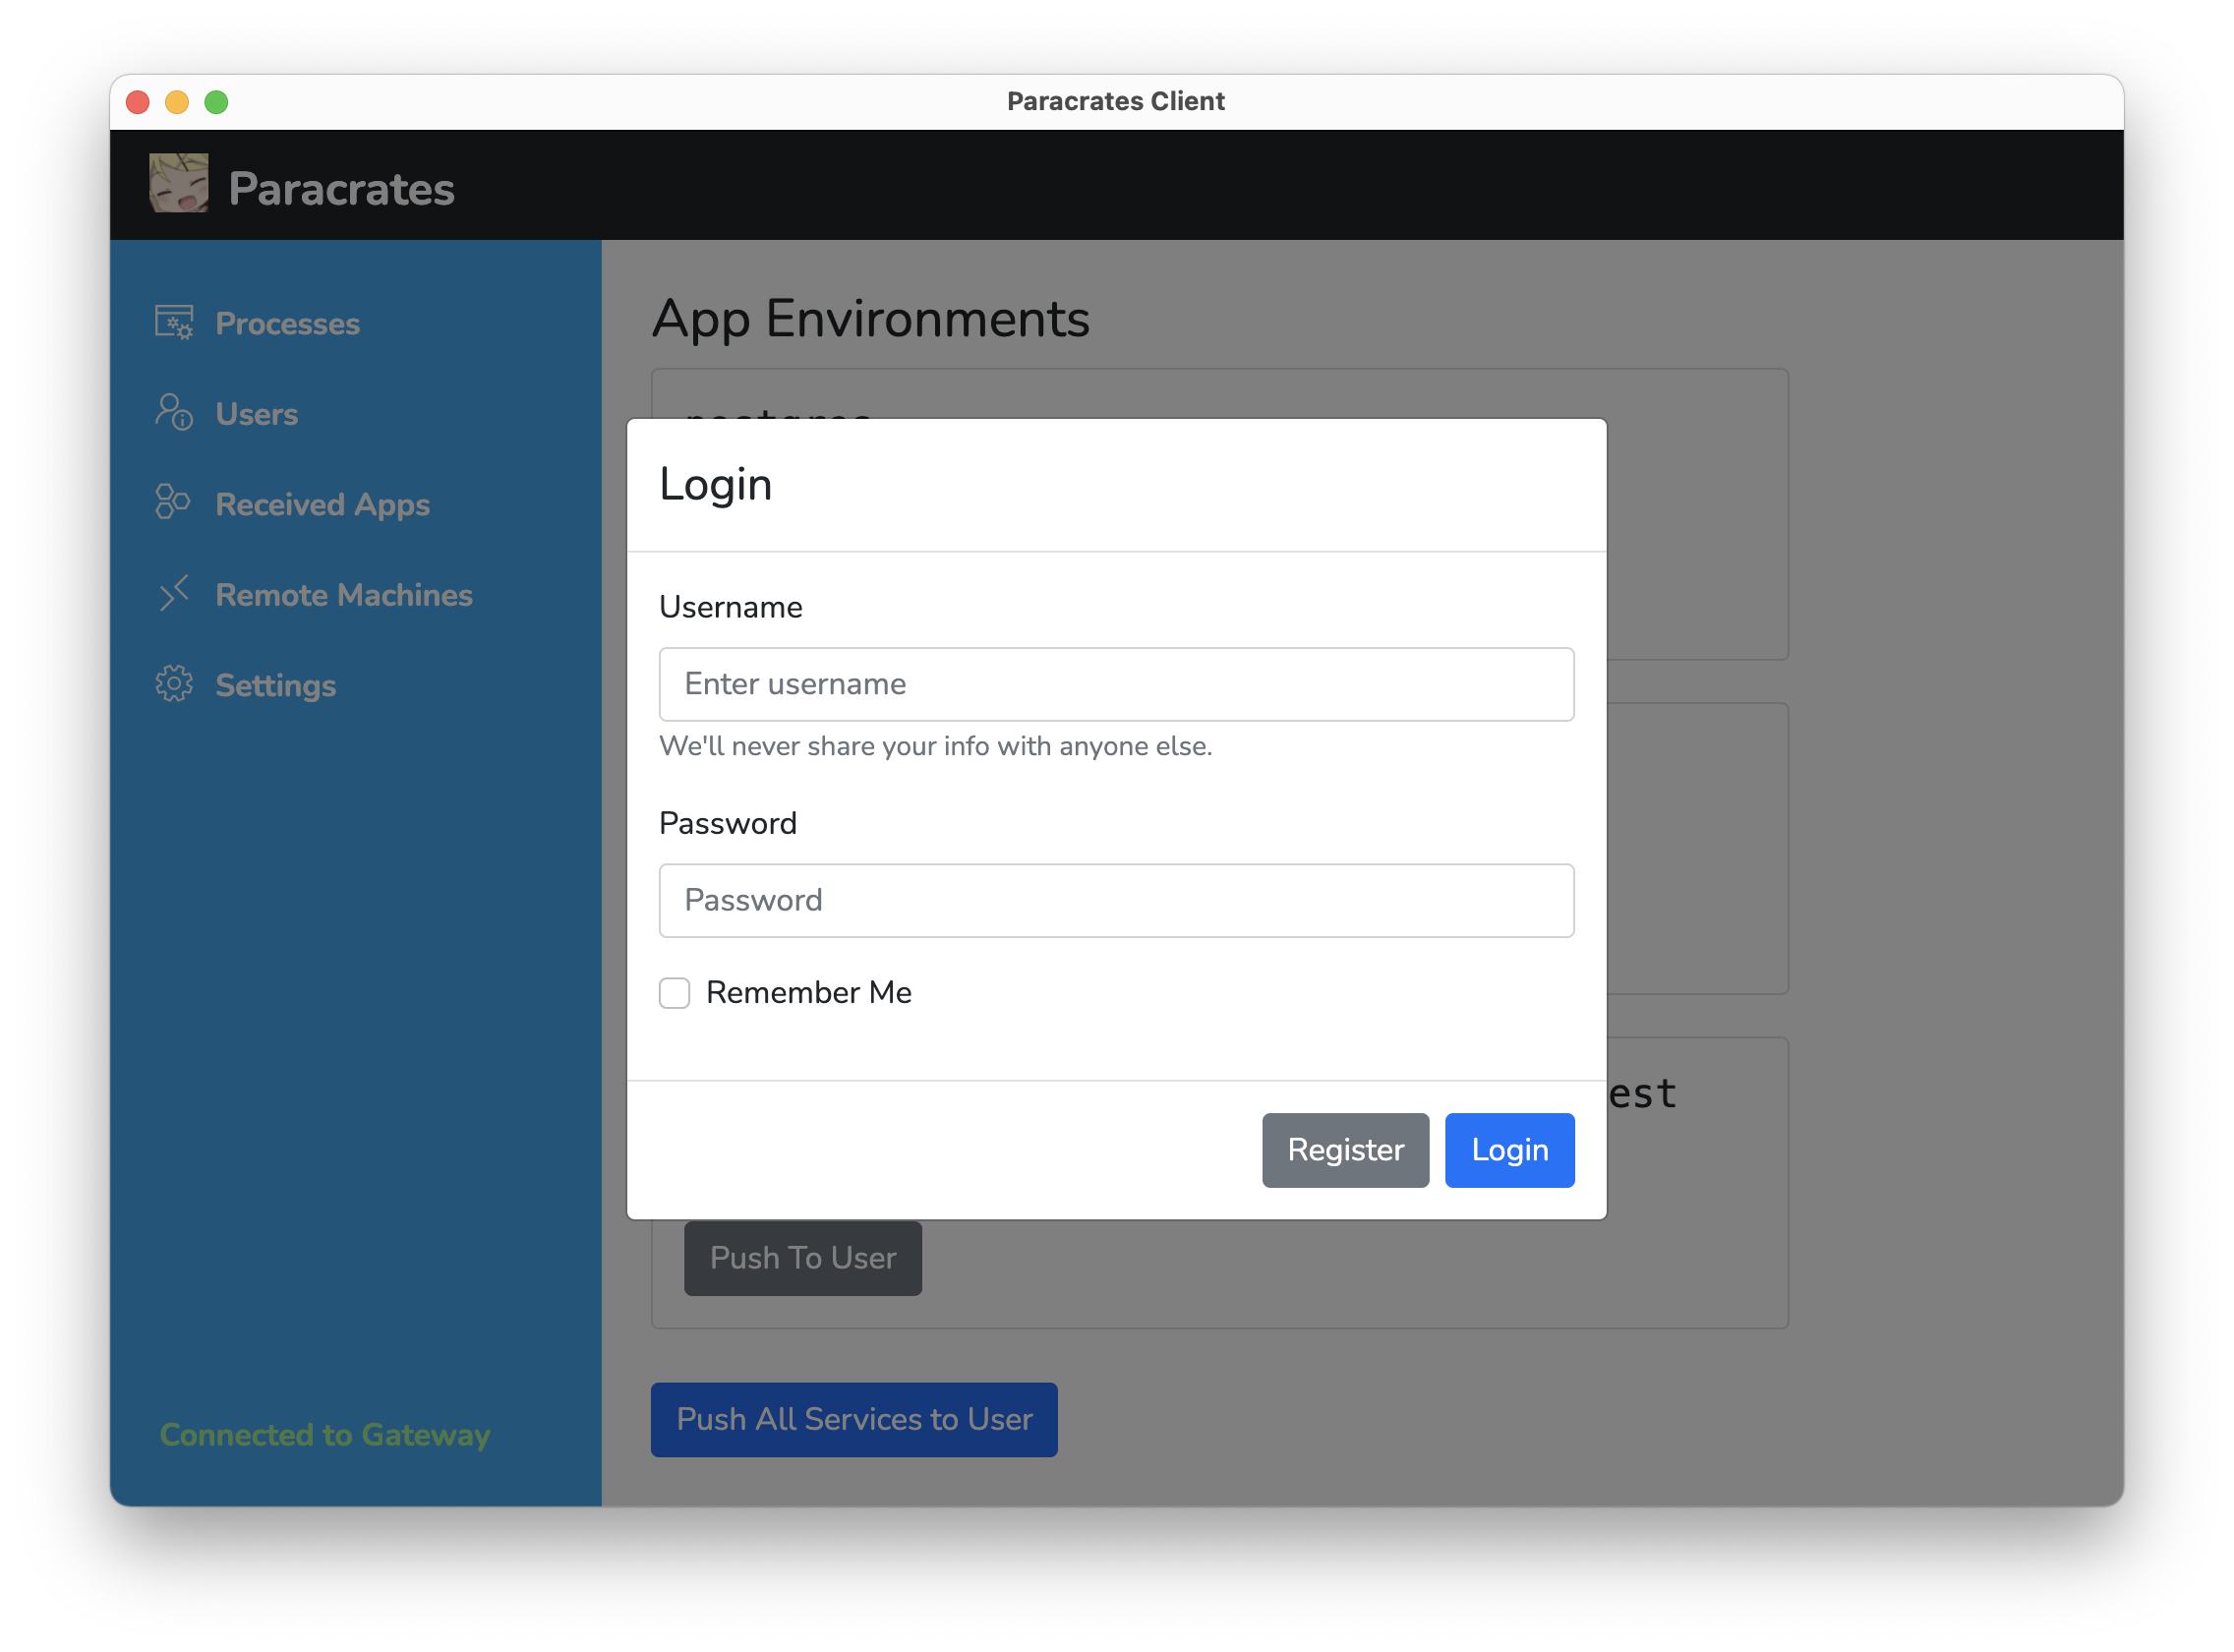
Task: Enable the Remember Me checkbox
Action: 675,993
